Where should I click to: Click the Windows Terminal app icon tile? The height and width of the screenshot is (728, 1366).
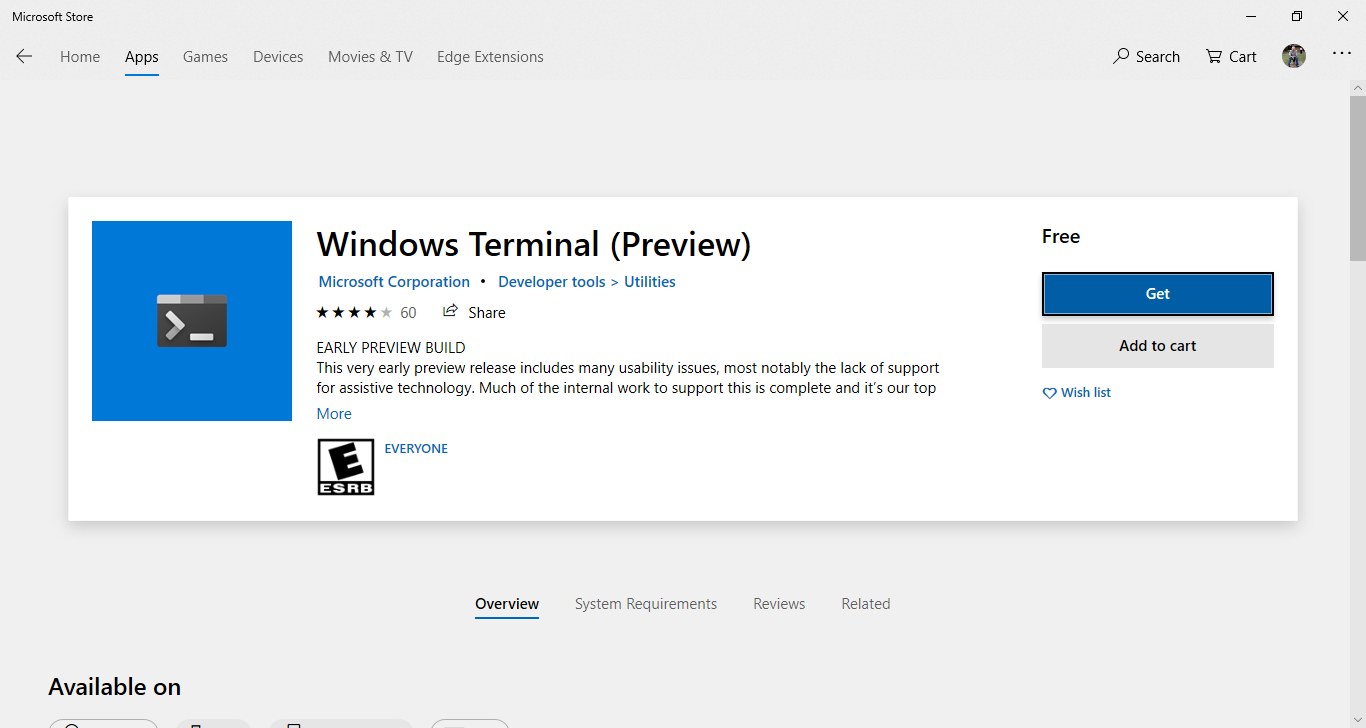(x=192, y=321)
